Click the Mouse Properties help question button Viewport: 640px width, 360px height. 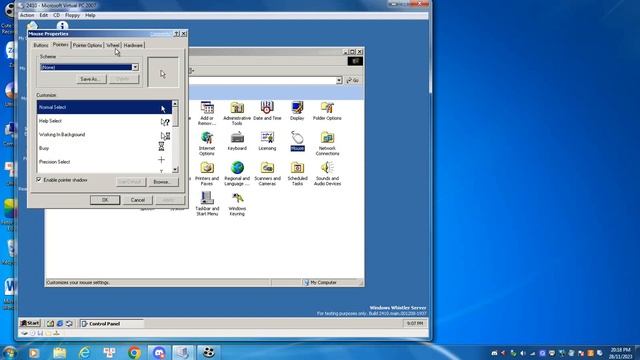177,34
